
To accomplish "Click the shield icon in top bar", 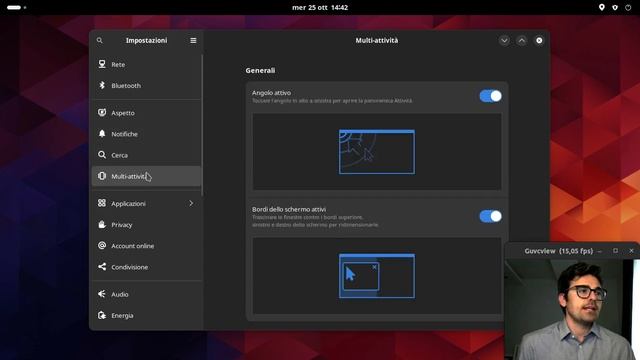I will click(615, 7).
